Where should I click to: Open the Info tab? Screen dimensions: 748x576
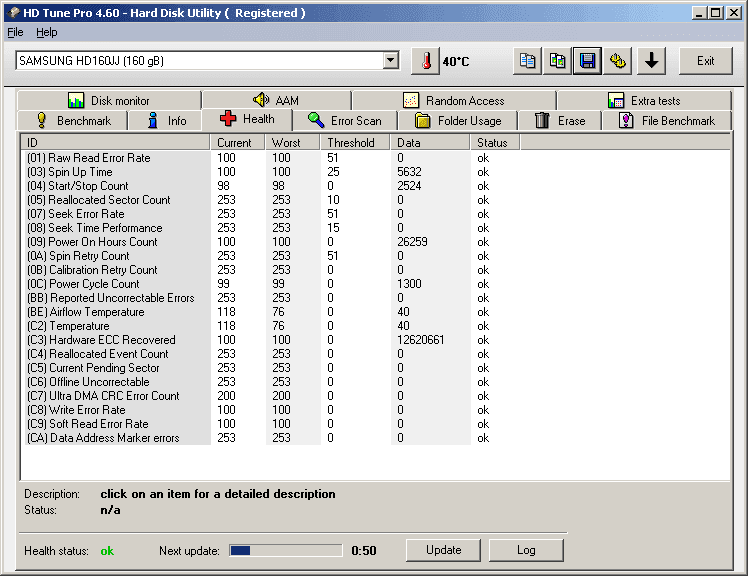click(166, 121)
